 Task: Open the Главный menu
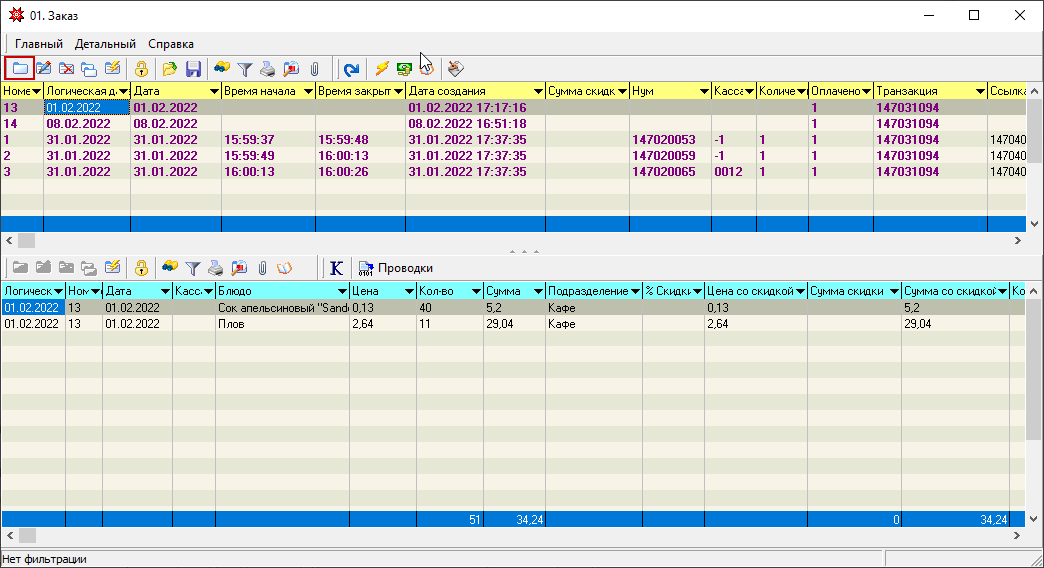pyautogui.click(x=39, y=44)
